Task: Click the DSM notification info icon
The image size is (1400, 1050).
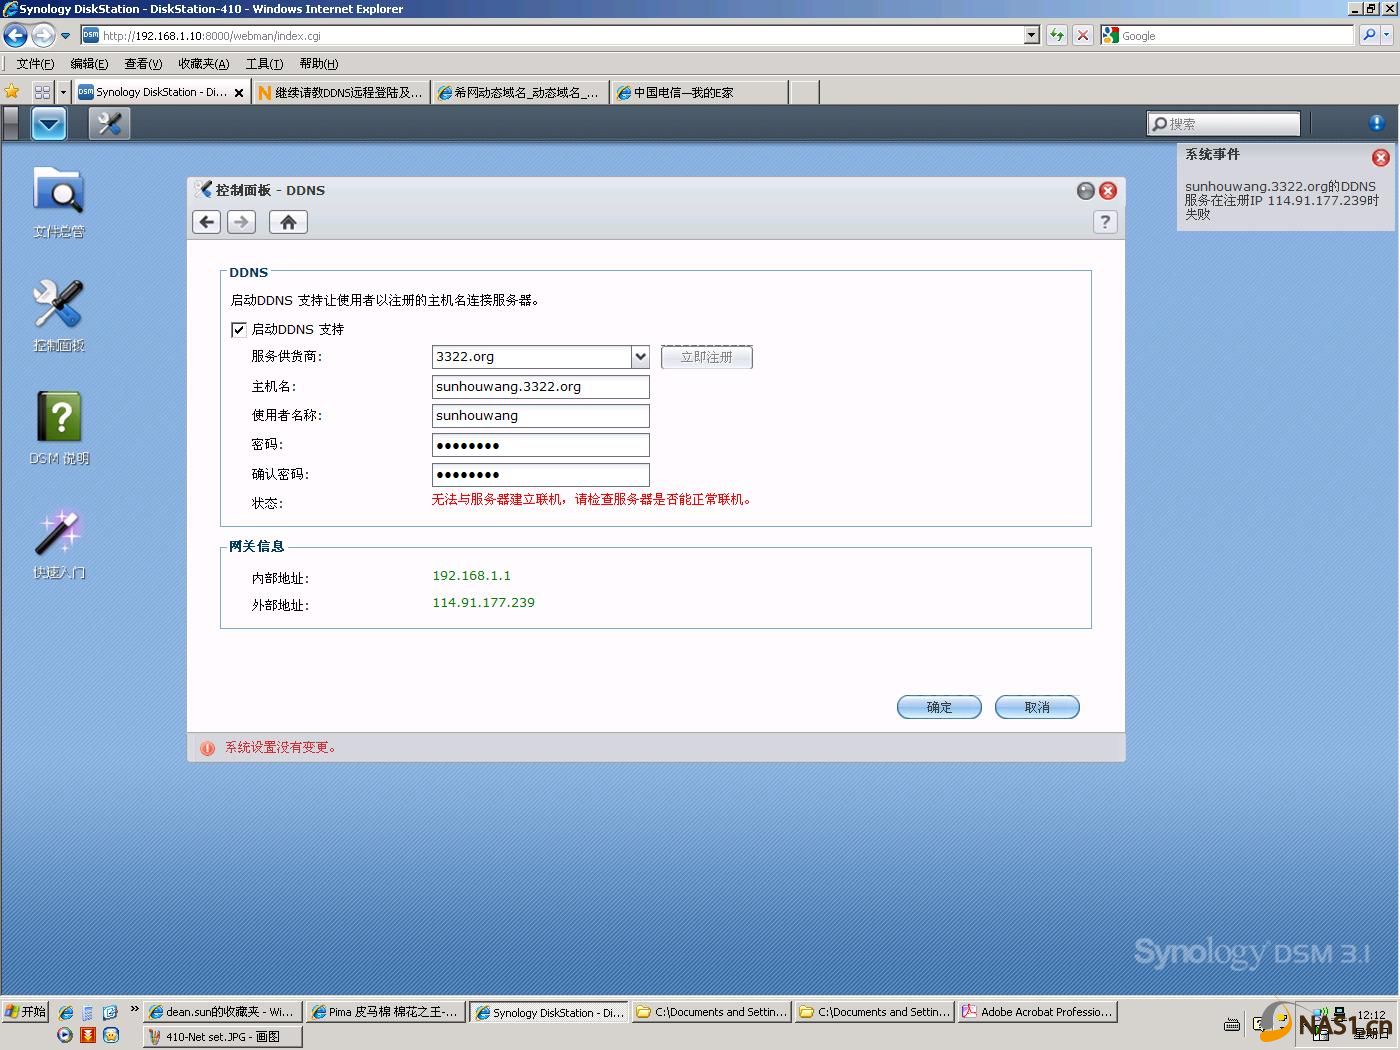Action: [1376, 123]
